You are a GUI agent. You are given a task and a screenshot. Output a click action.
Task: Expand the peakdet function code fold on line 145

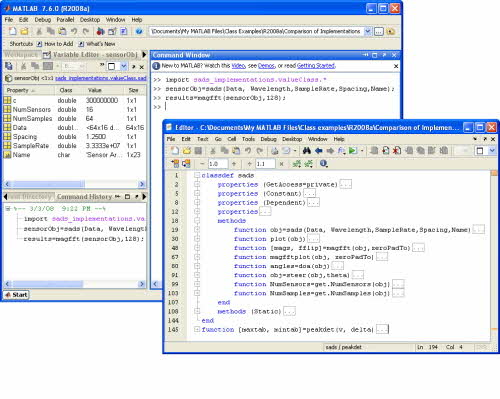(x=197, y=329)
